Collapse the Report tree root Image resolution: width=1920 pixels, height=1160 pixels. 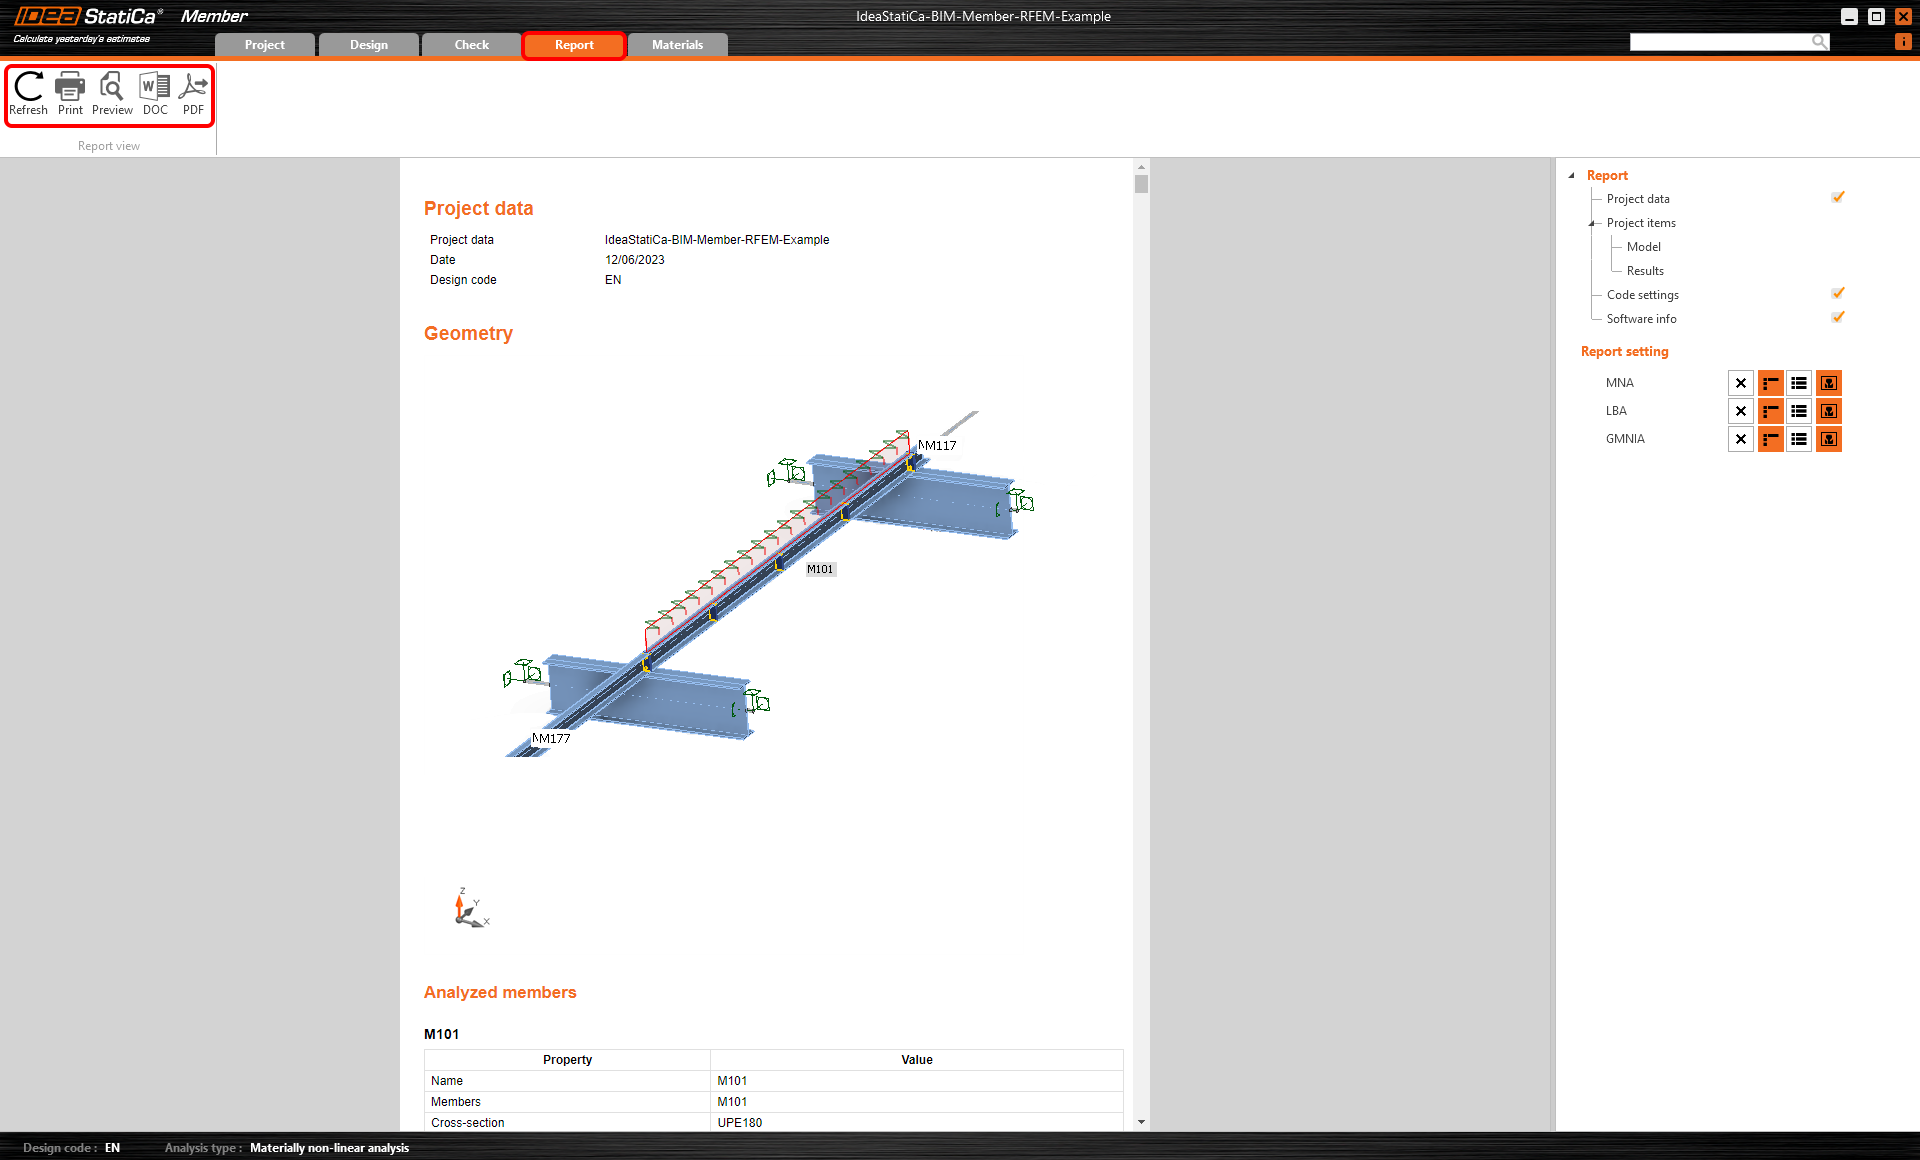[1572, 175]
